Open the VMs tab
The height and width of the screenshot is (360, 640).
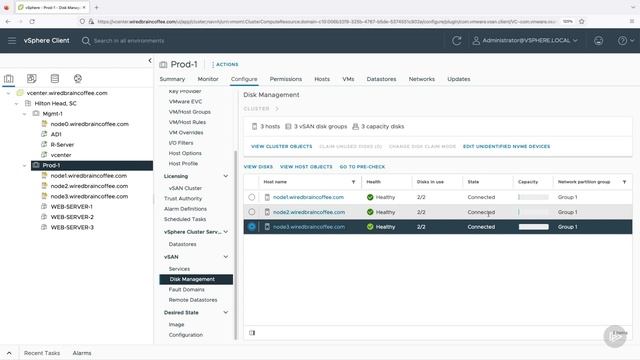point(348,79)
